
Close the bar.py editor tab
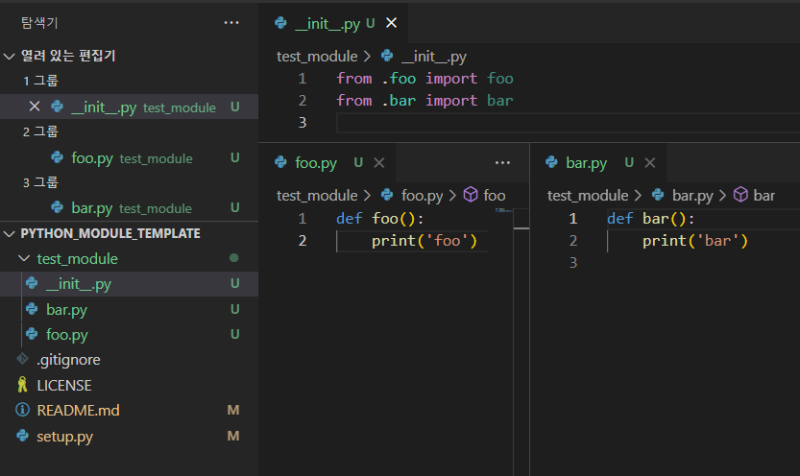650,163
